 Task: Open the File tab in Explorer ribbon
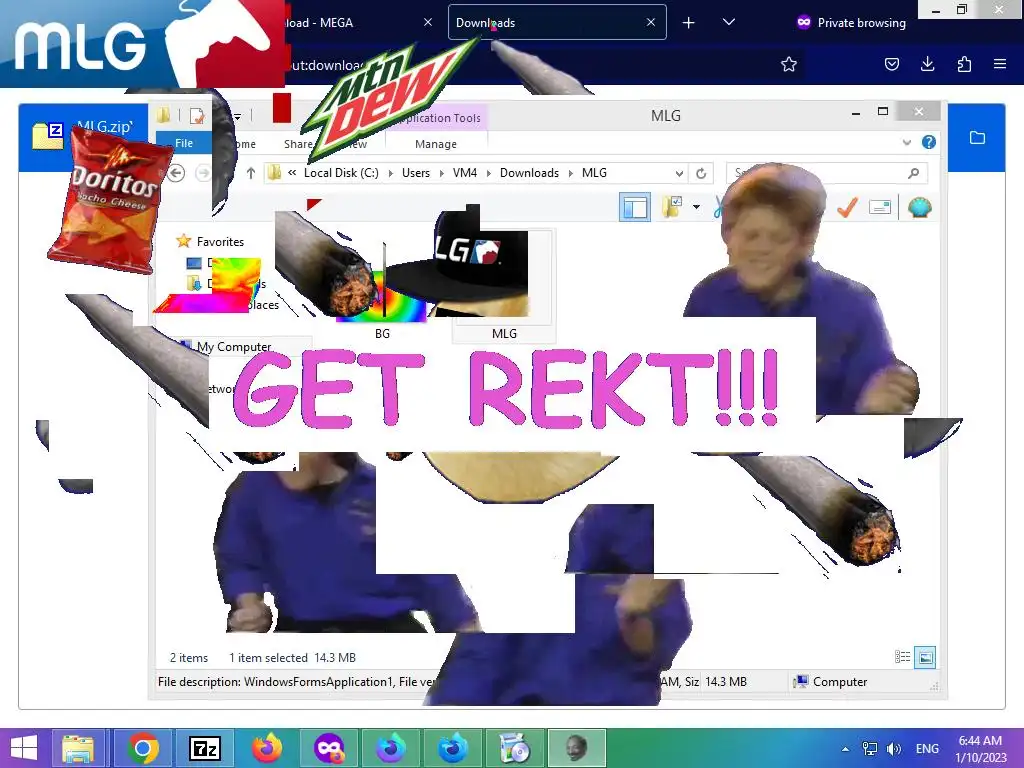184,143
